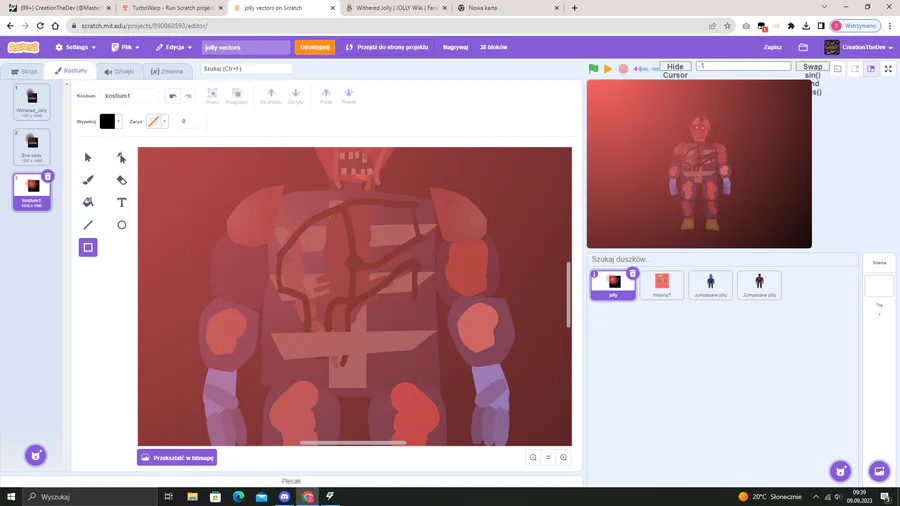Zoom out the costume canvas
The height and width of the screenshot is (506, 900).
pyautogui.click(x=533, y=457)
